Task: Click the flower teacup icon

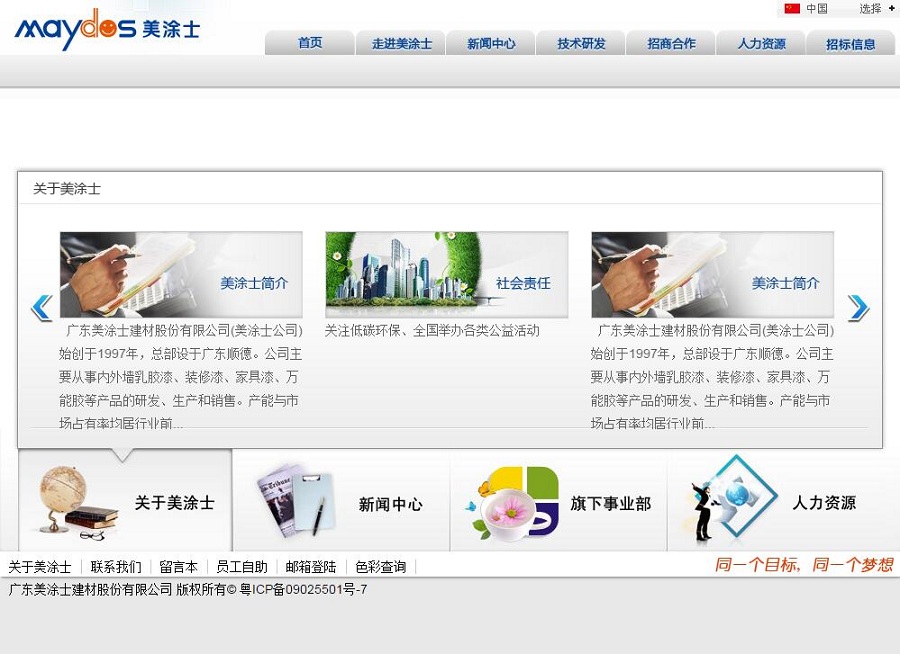Action: point(513,504)
